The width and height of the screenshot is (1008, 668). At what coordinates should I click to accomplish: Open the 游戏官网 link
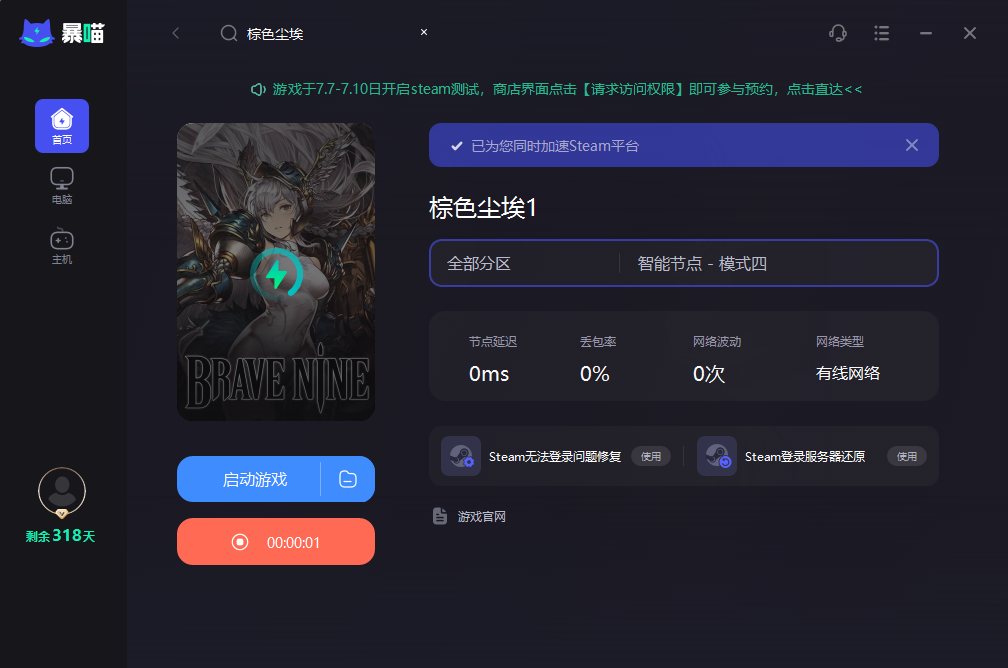tap(482, 517)
